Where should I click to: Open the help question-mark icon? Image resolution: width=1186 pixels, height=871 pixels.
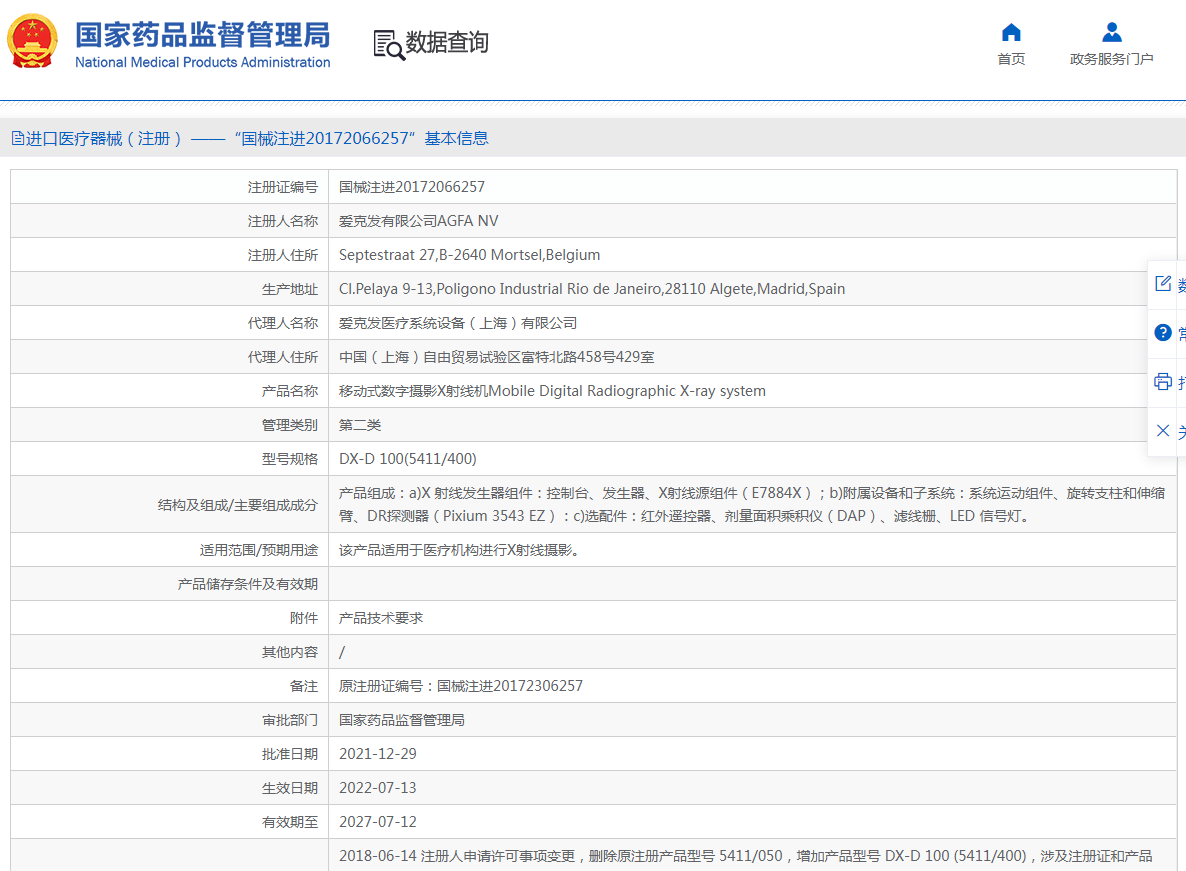1163,333
